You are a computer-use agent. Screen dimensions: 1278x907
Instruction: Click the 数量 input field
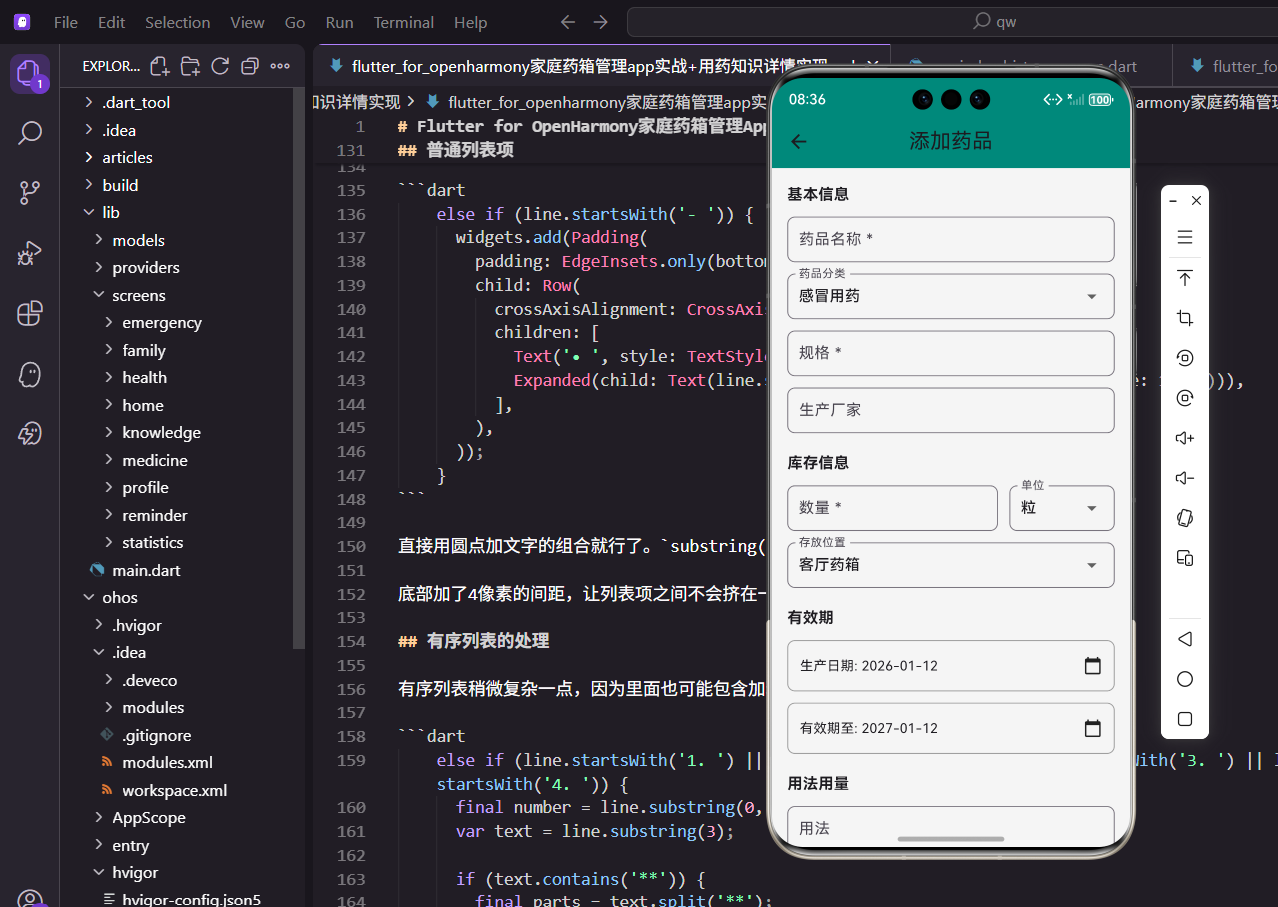(x=892, y=508)
